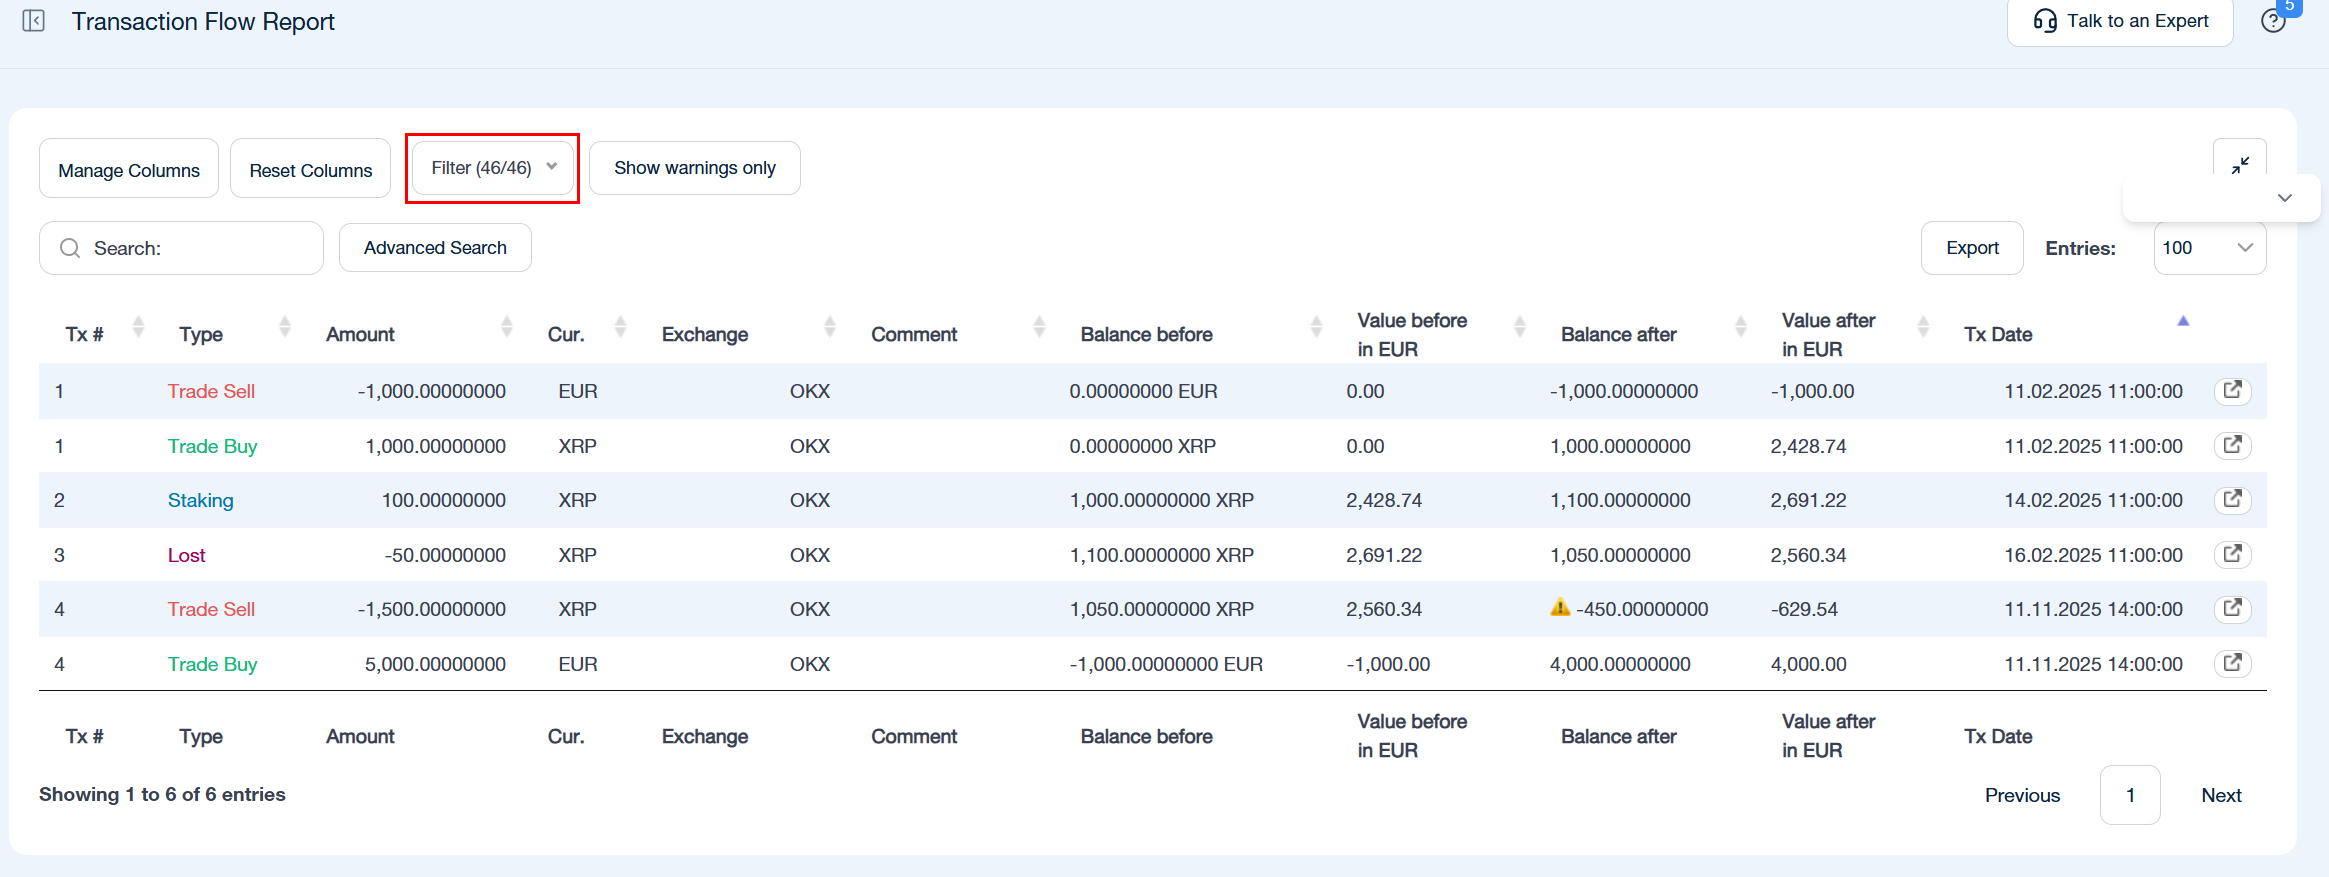Screen dimensions: 2329x877
Task: Click Trade Buy of 1,000 XRP
Action: (212, 446)
